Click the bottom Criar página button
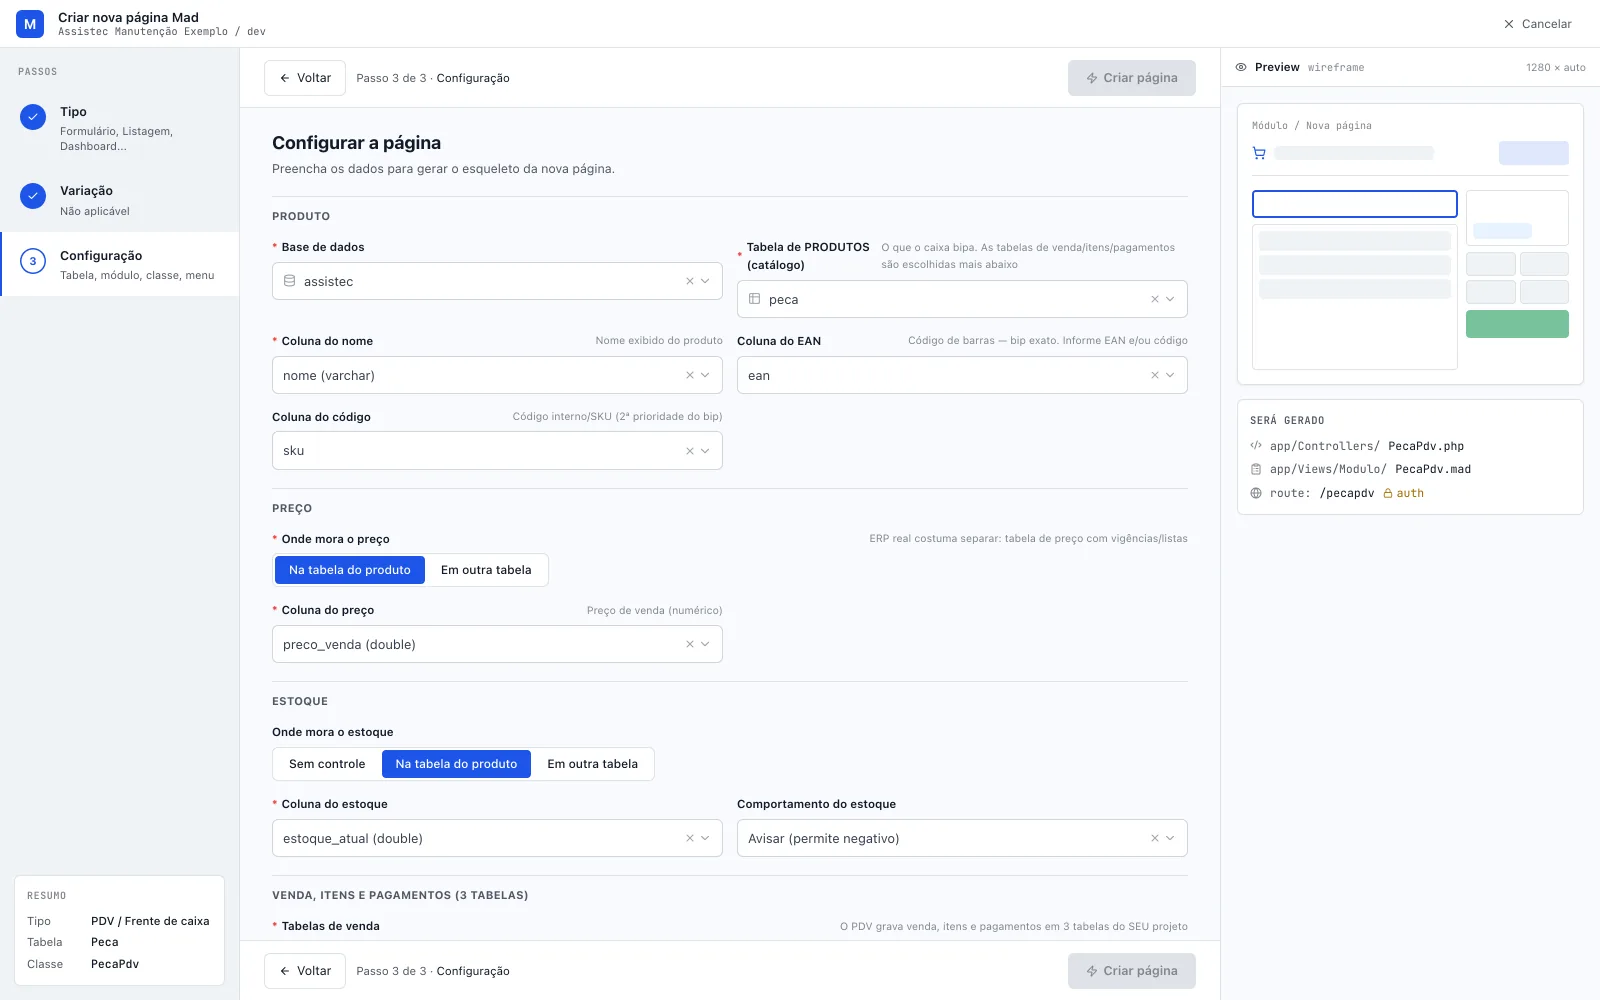Image resolution: width=1600 pixels, height=1000 pixels. click(1132, 971)
